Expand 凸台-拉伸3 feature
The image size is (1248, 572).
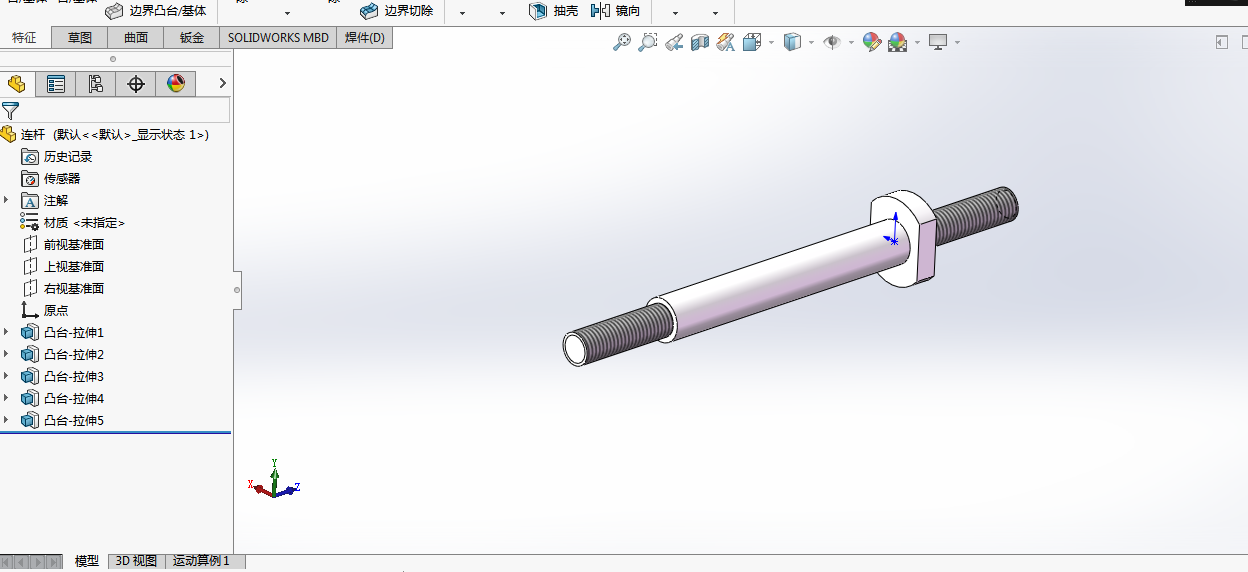click(6, 376)
